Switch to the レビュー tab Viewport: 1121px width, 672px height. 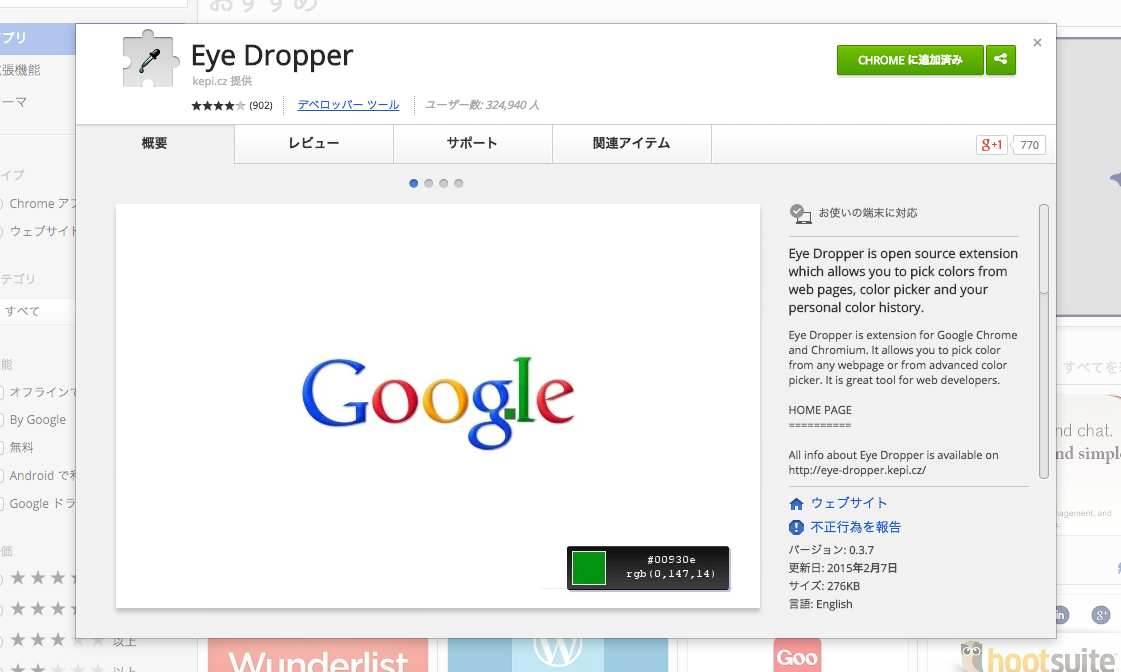coord(314,143)
